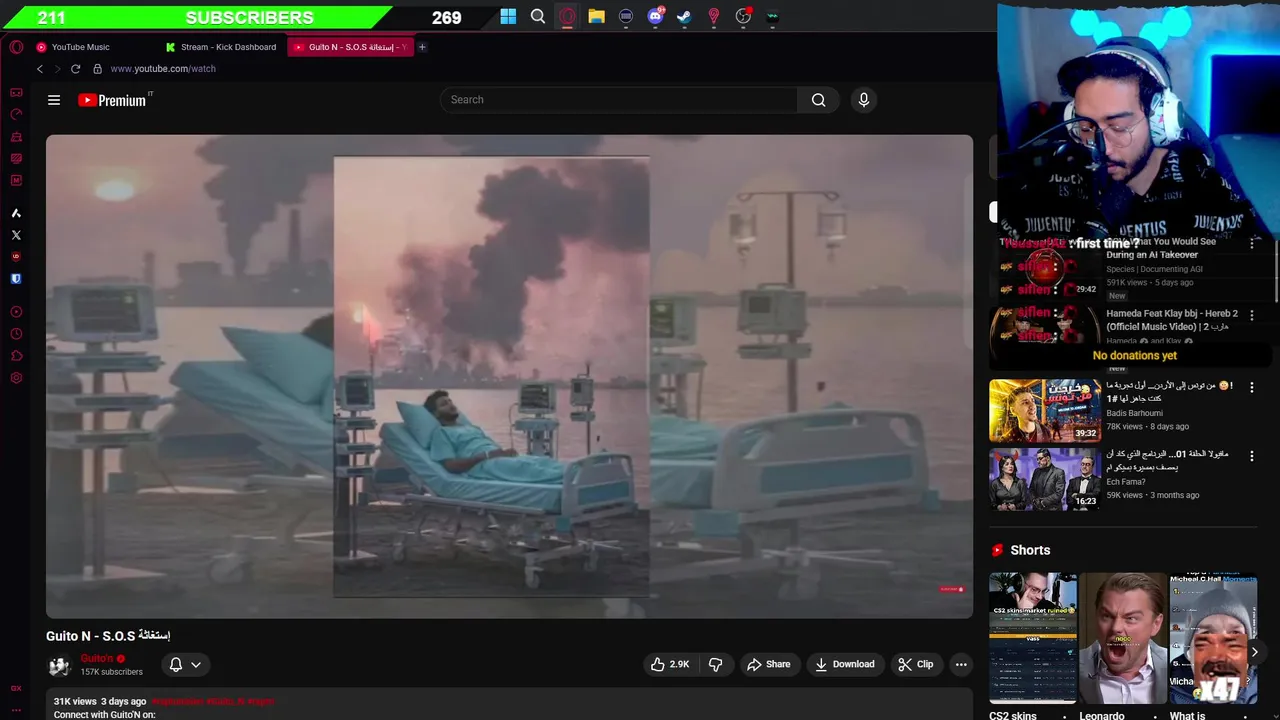Open the AI Takeover video title
The height and width of the screenshot is (720, 1280).
pyautogui.click(x=1161, y=248)
